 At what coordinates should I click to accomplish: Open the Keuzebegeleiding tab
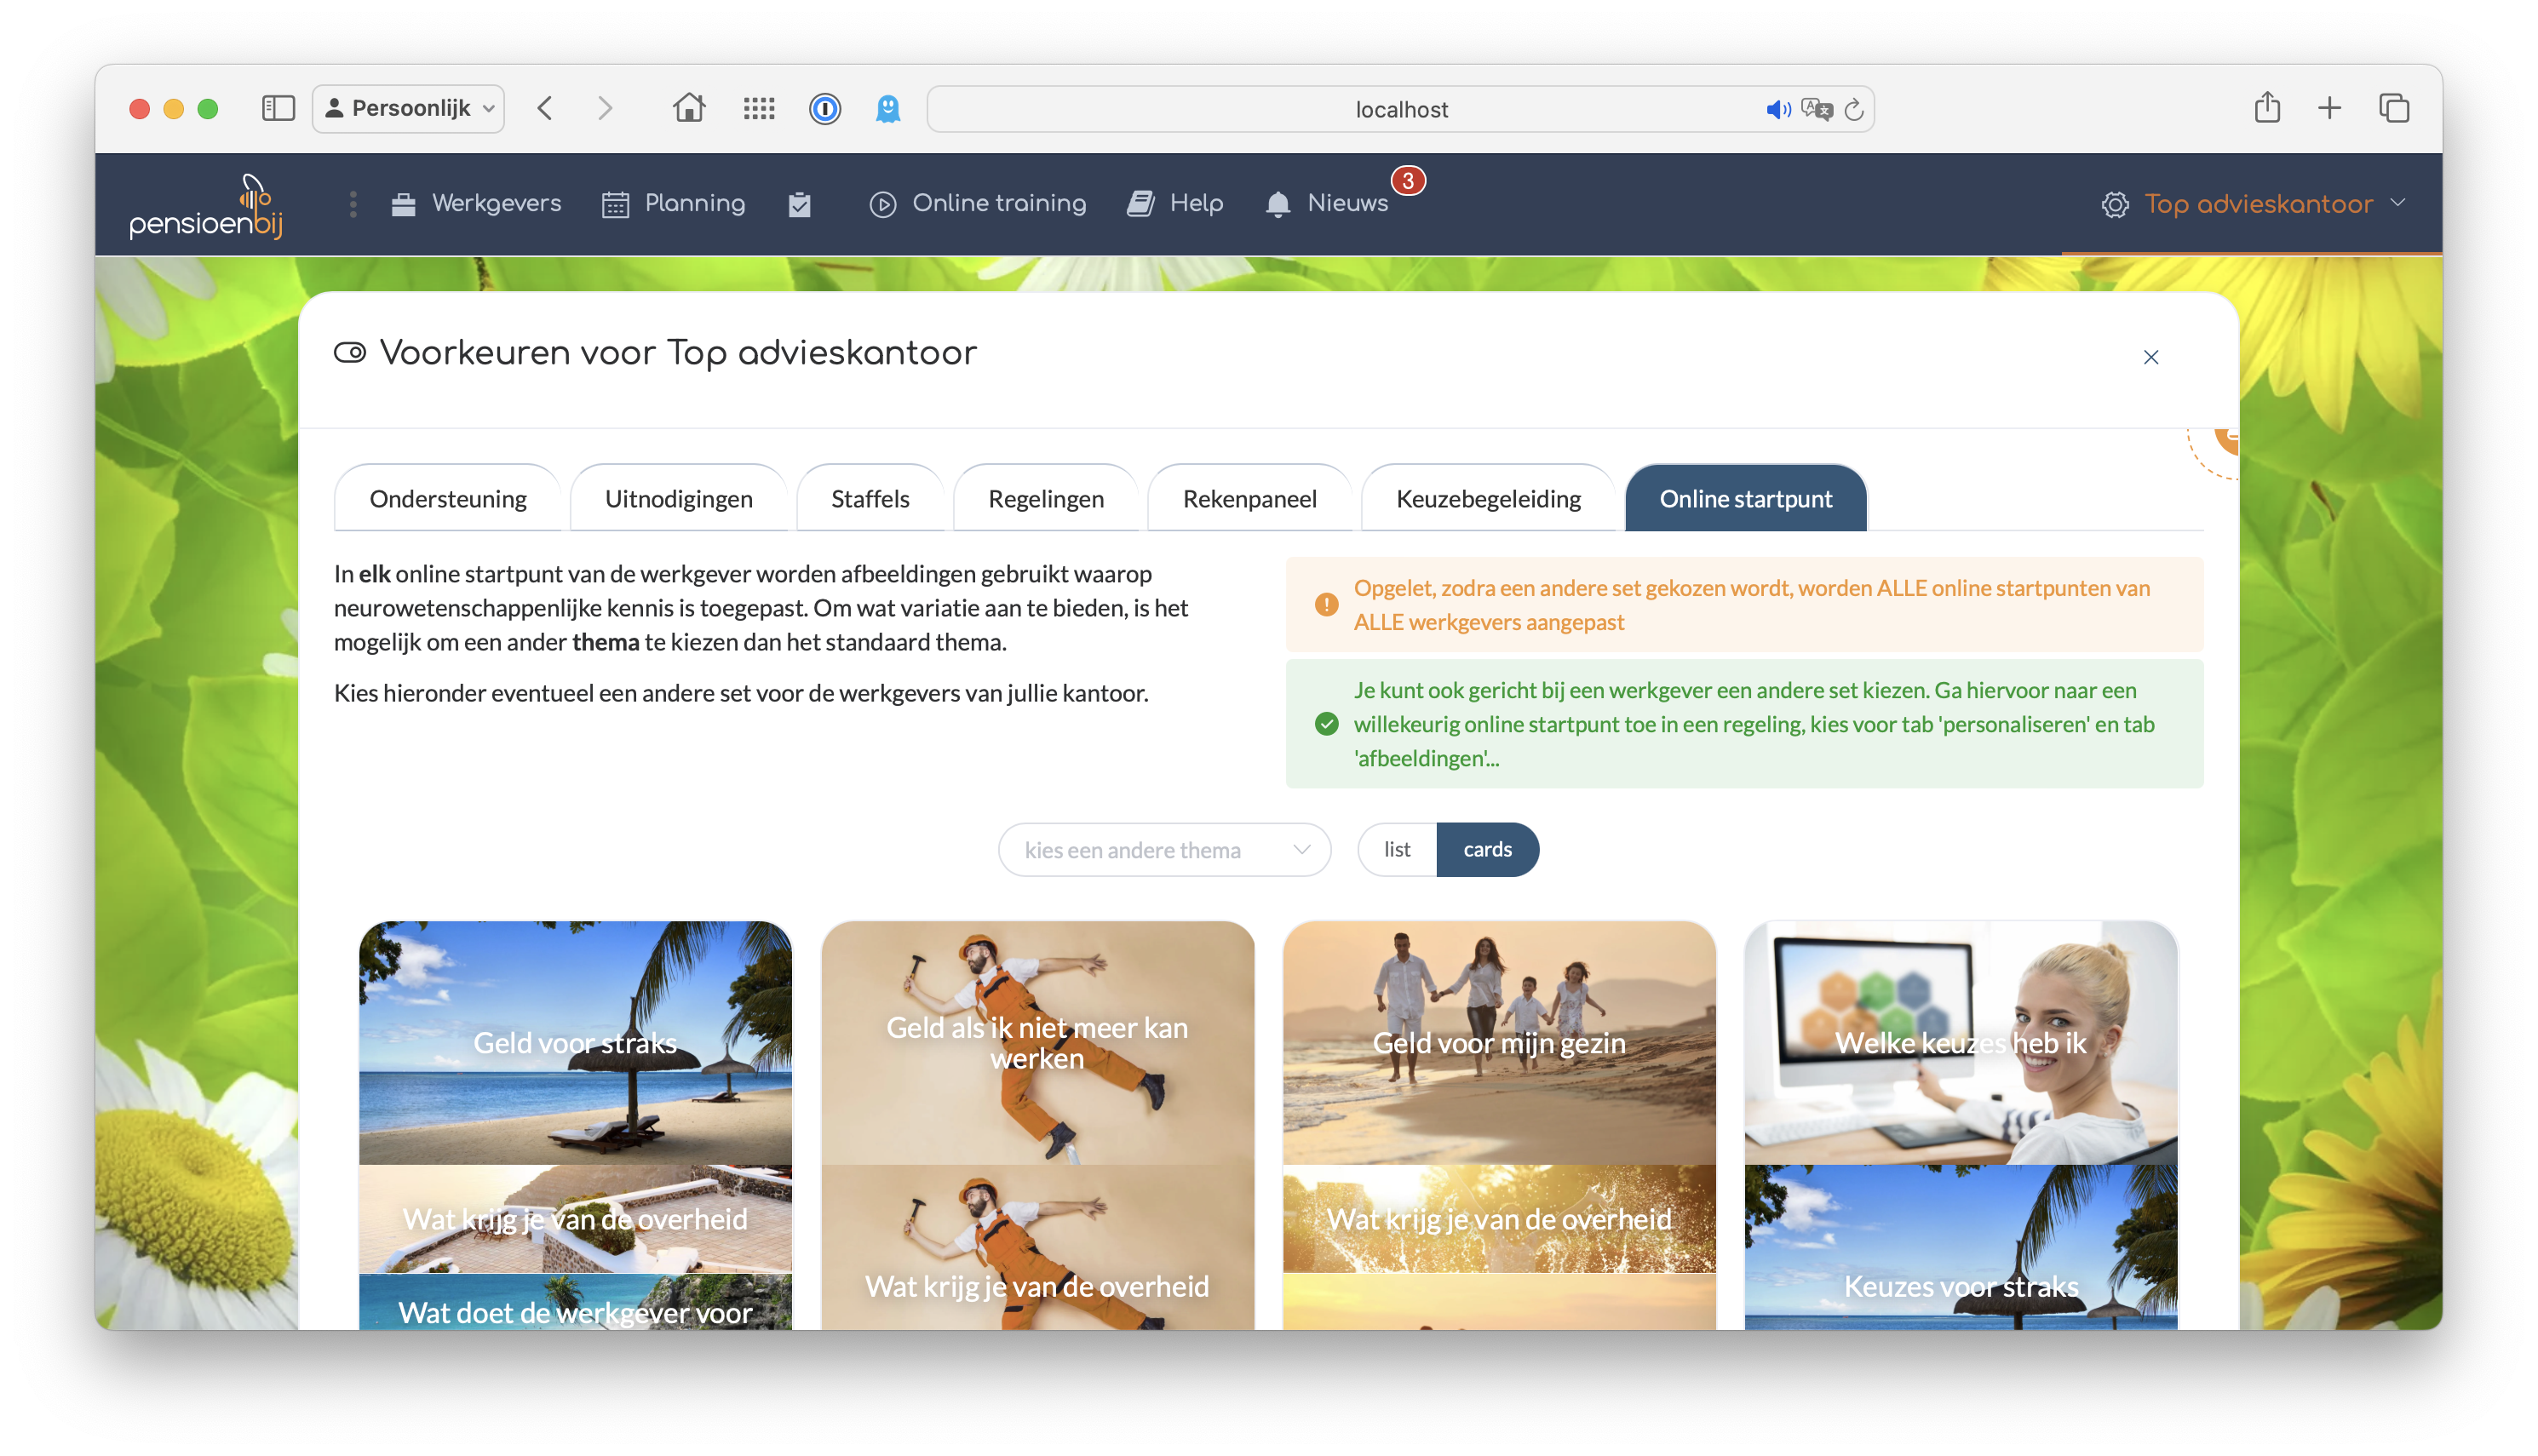(1488, 498)
